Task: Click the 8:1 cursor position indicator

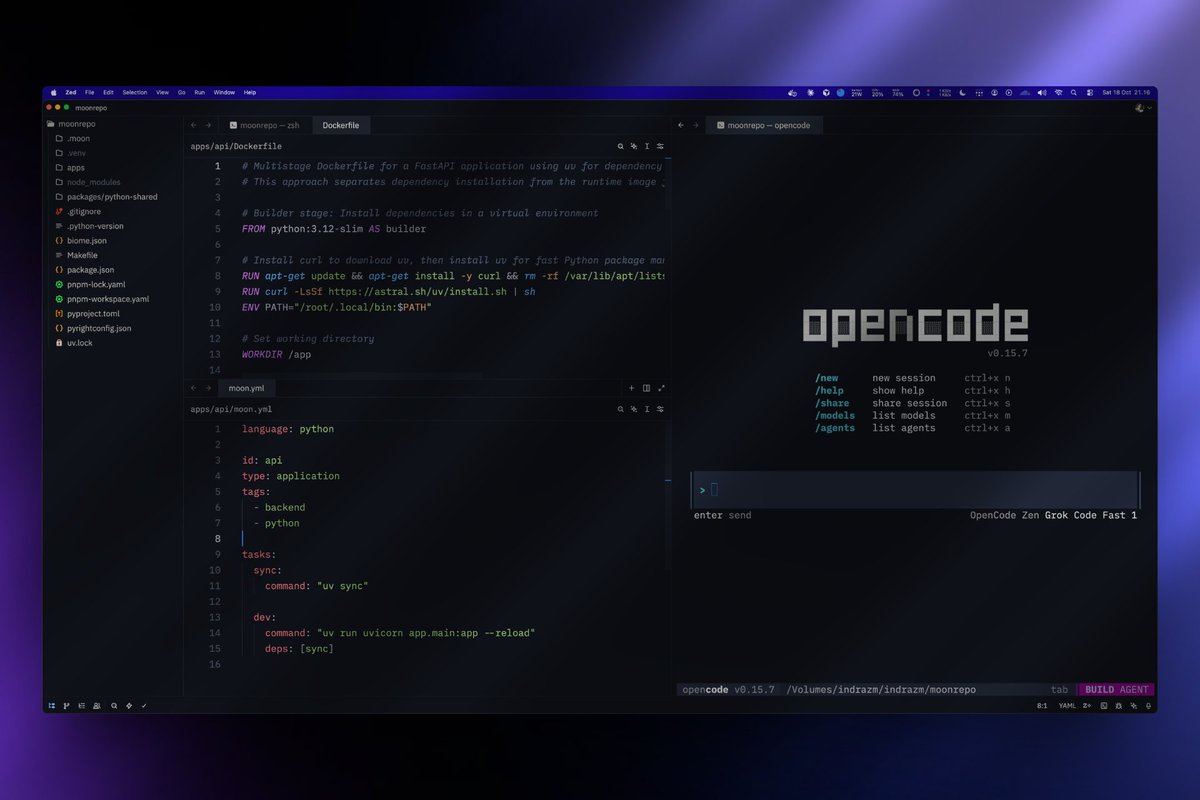Action: [x=1042, y=706]
